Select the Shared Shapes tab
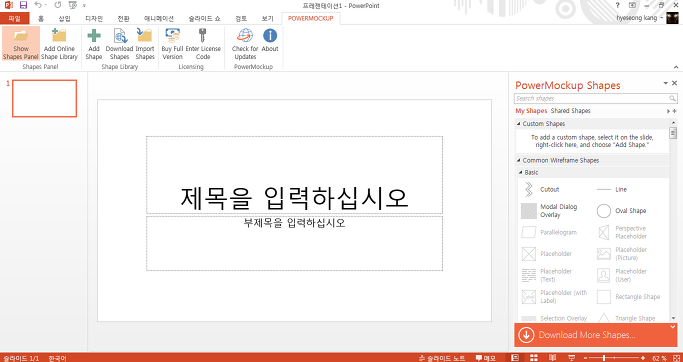683x362 pixels. (571, 111)
